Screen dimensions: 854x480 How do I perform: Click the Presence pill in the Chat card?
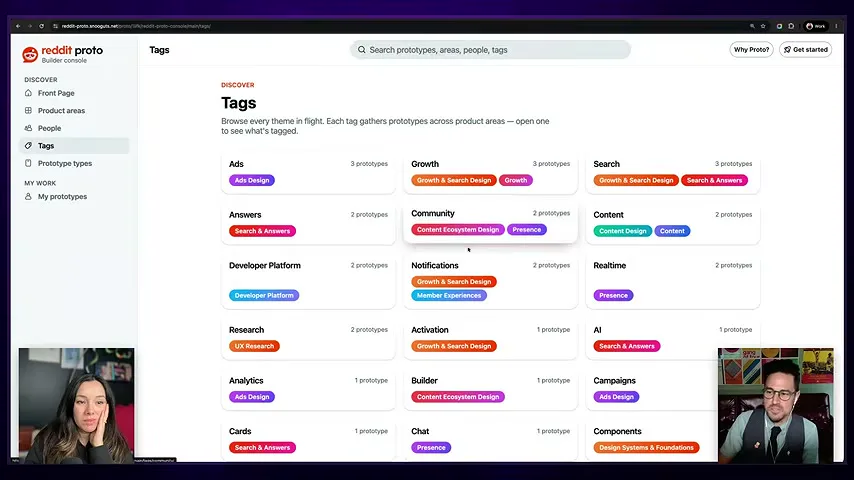pos(431,447)
